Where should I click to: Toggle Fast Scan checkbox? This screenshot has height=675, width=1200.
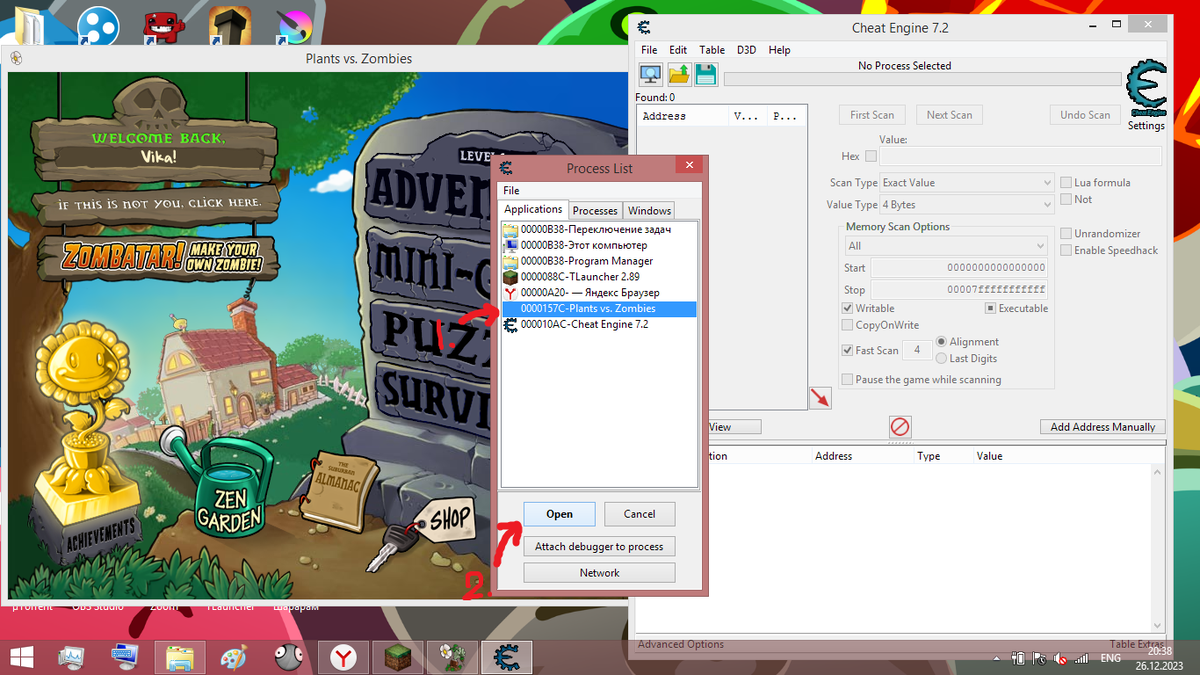pyautogui.click(x=848, y=350)
